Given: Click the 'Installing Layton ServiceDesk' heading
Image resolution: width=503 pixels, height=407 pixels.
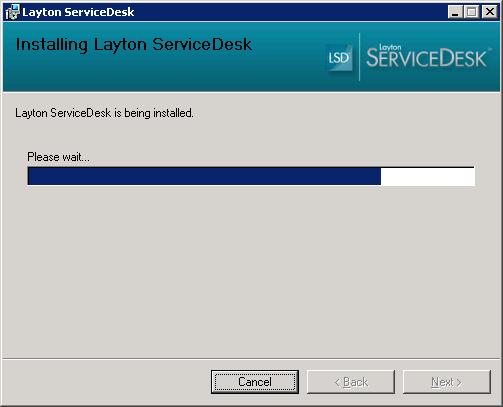Looking at the screenshot, I should [134, 45].
